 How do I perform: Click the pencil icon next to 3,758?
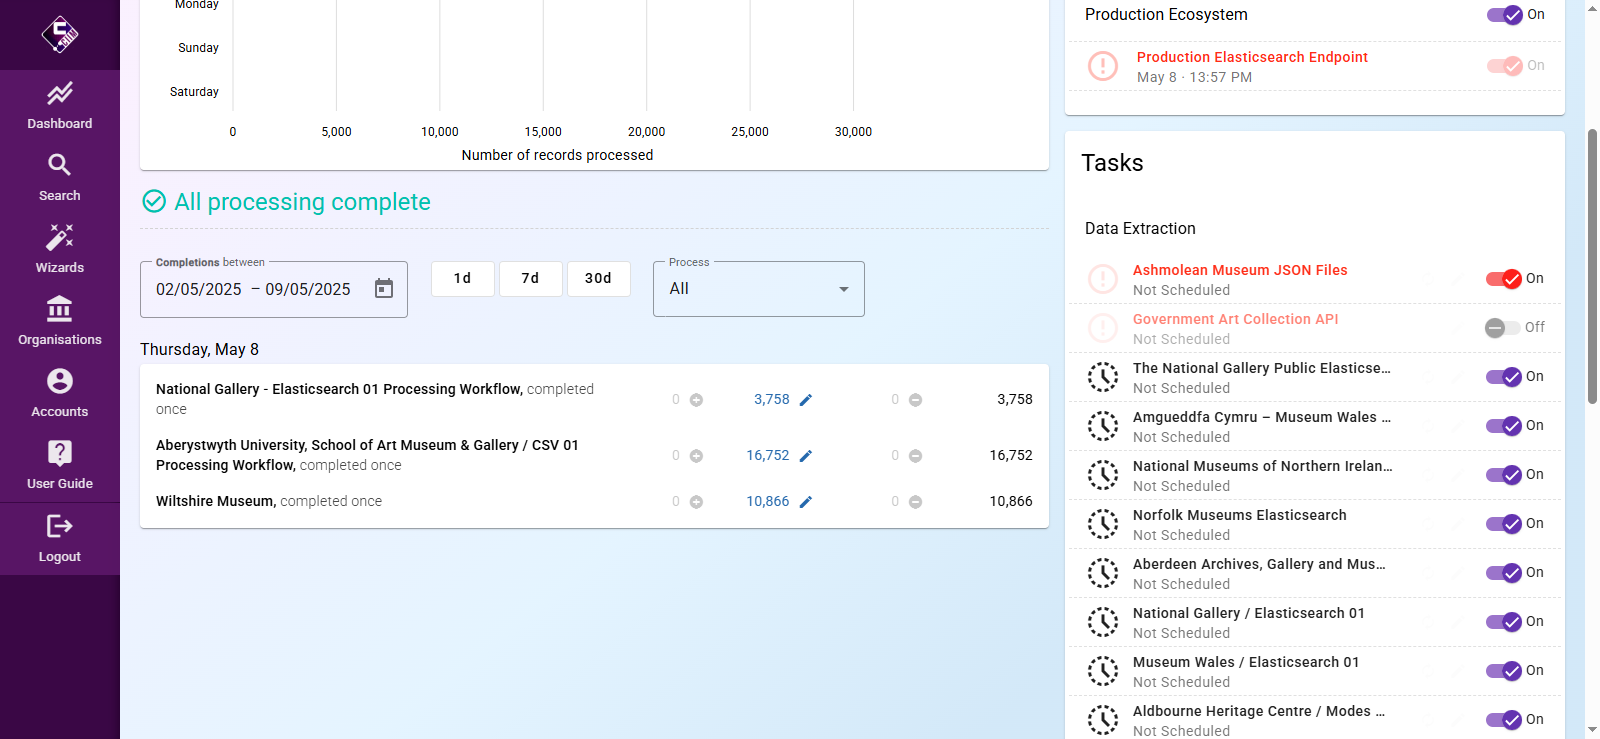(x=806, y=400)
